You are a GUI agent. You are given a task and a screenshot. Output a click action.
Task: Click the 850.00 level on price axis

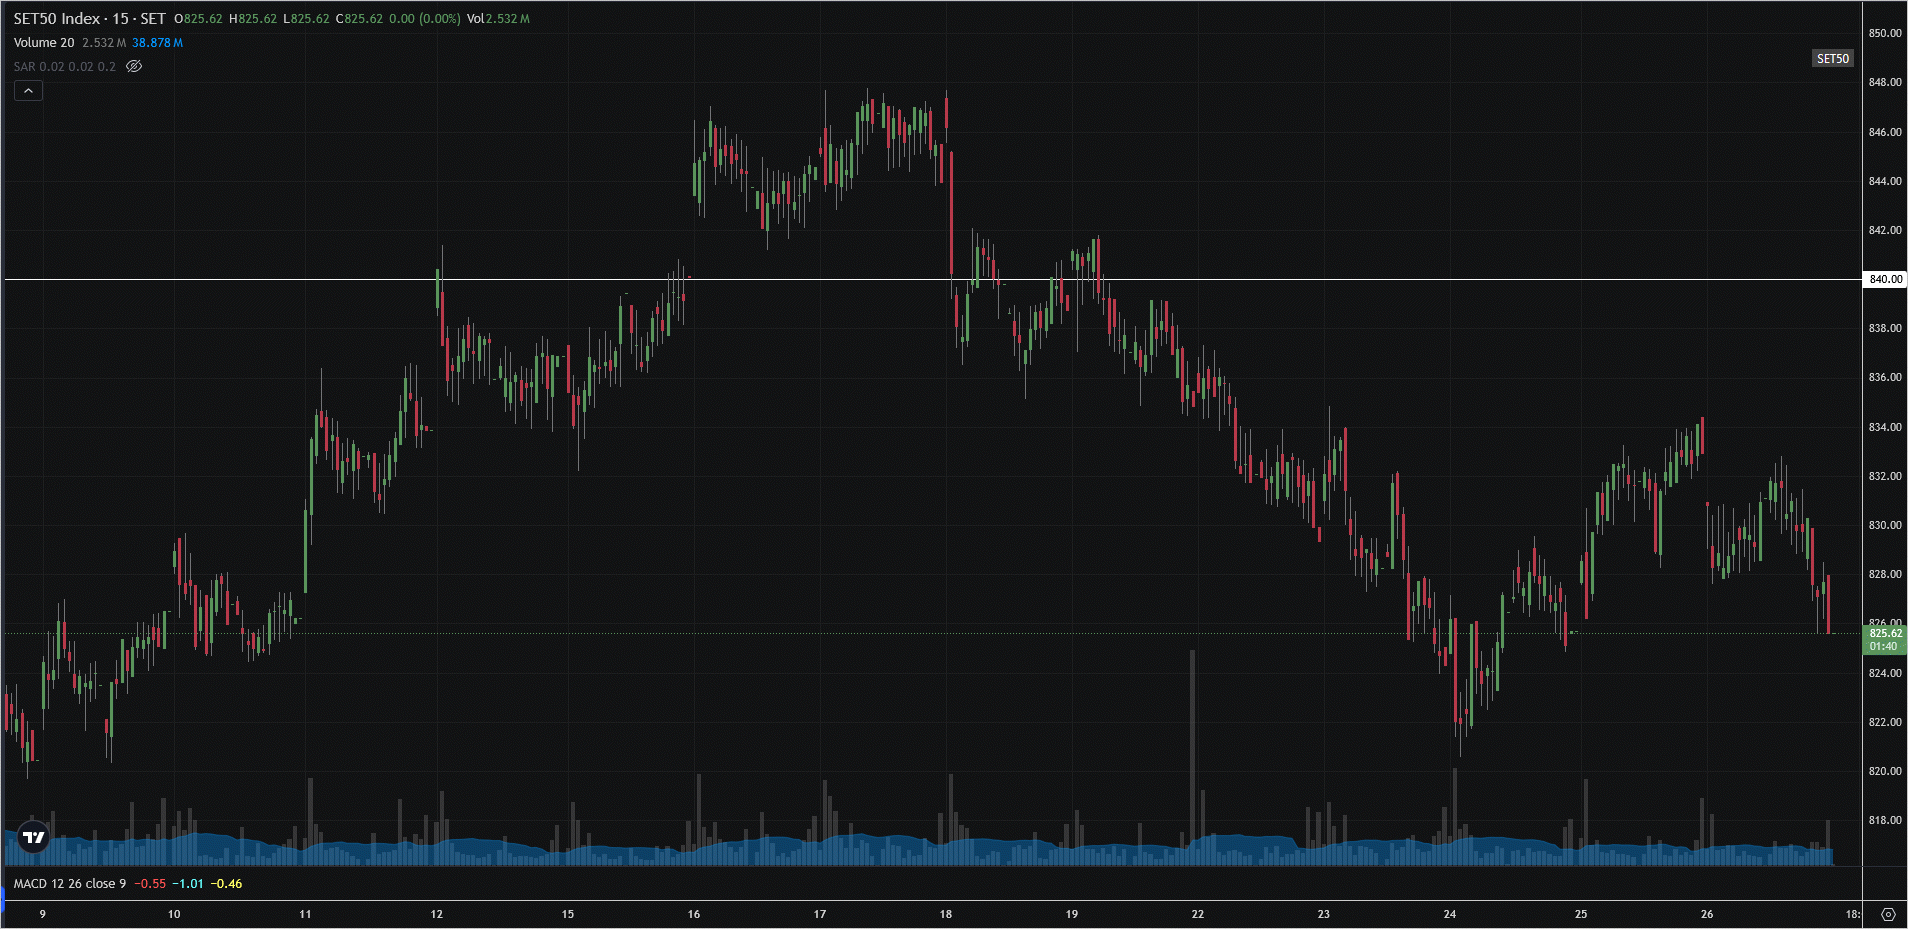(x=1885, y=33)
